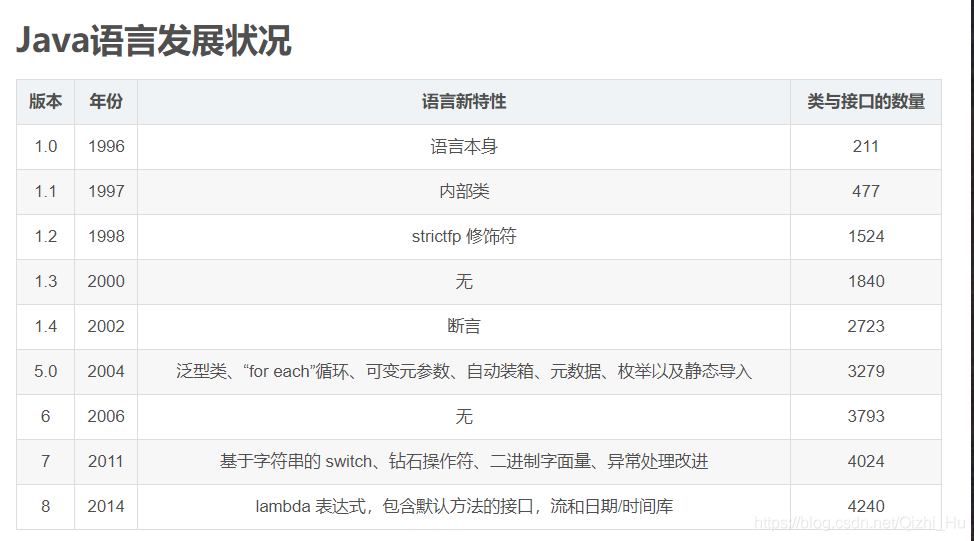Click the count cell '3793'
The width and height of the screenshot is (974, 541).
tap(866, 417)
